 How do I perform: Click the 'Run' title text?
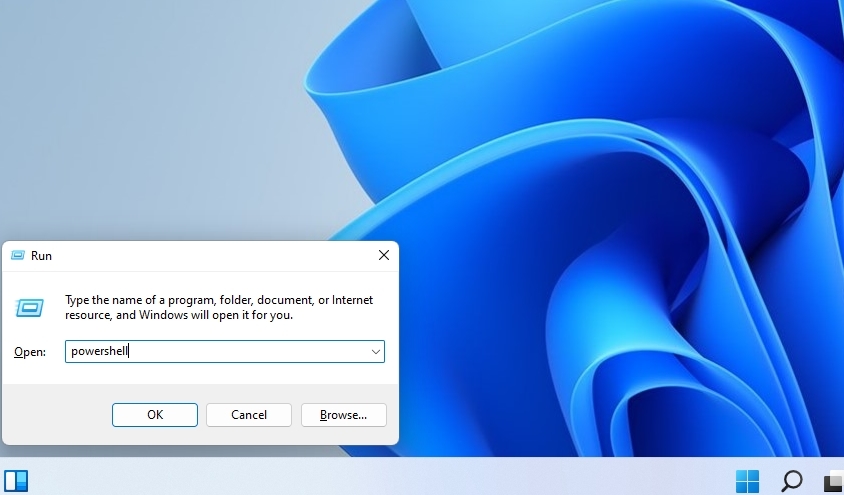(41, 256)
